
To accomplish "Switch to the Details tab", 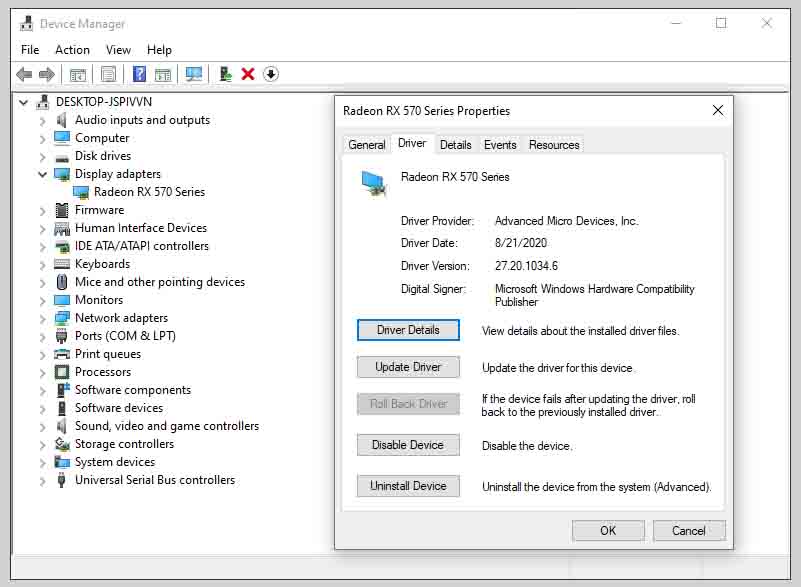I will [x=456, y=144].
